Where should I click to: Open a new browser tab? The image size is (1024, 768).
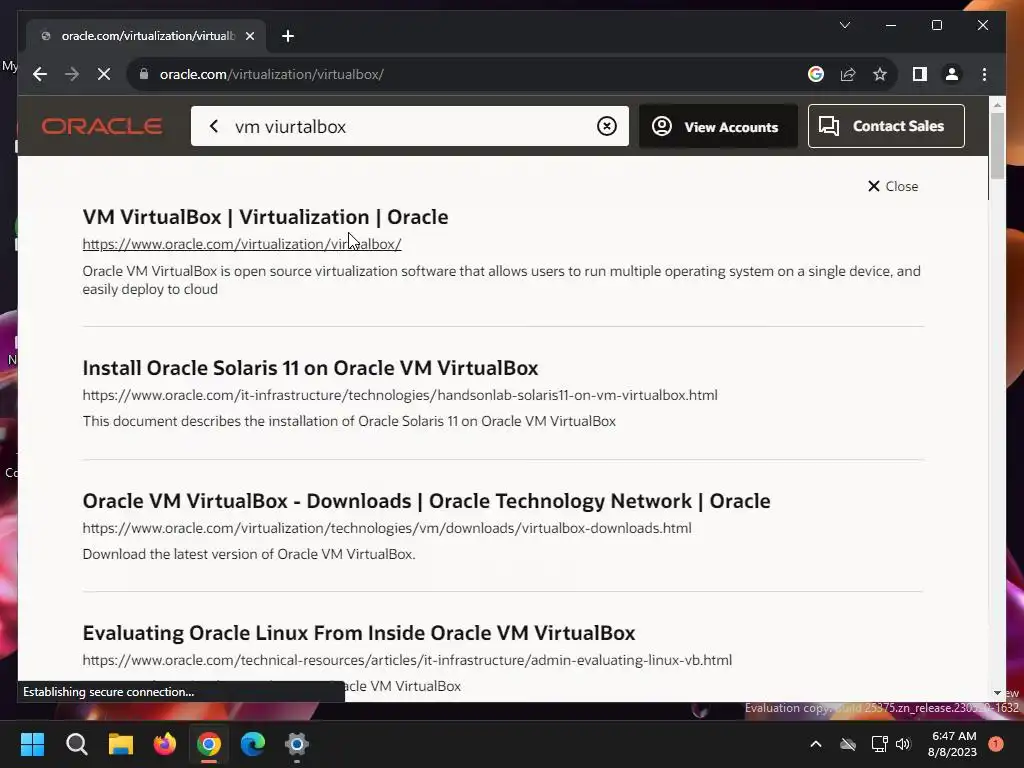coord(288,36)
